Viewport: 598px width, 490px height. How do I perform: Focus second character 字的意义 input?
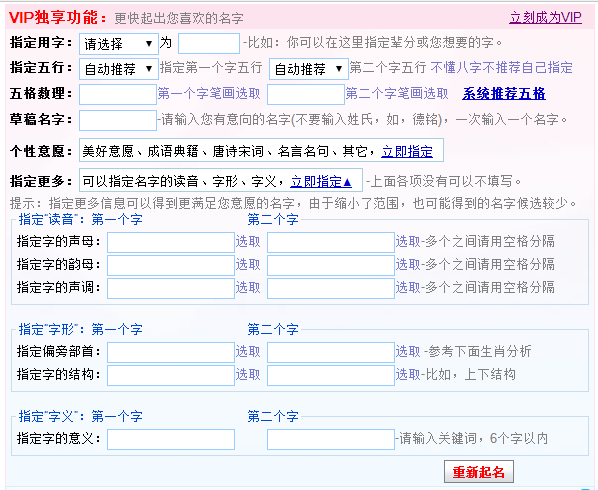(x=331, y=439)
